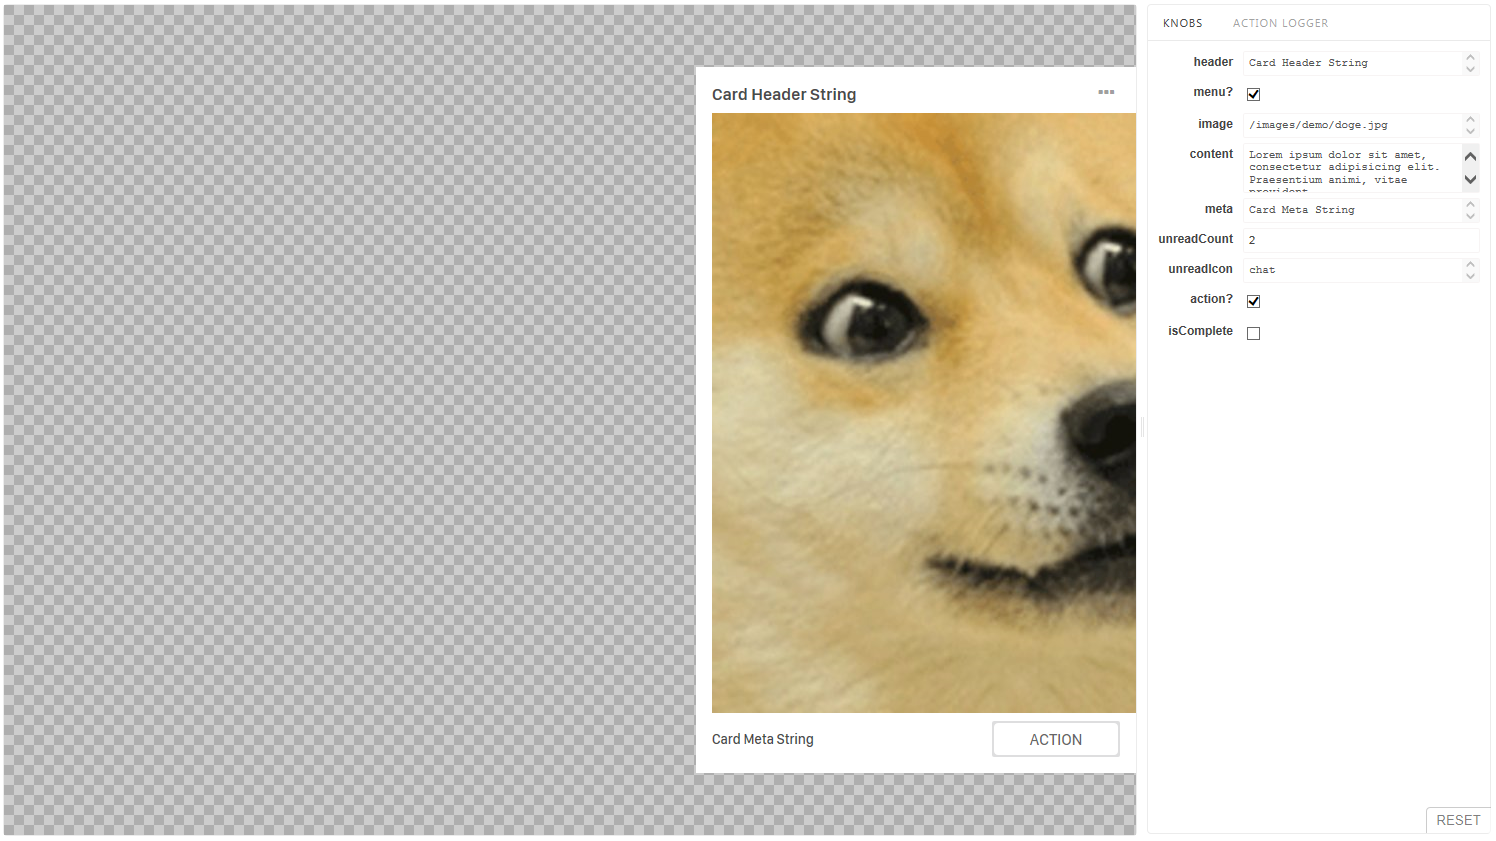
Task: Switch to the ACTION LOGGER tab
Action: [1281, 23]
